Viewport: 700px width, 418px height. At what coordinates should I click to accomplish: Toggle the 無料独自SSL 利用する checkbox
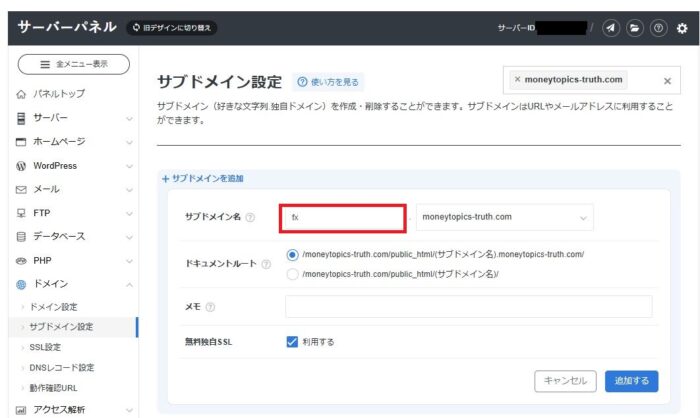click(292, 342)
